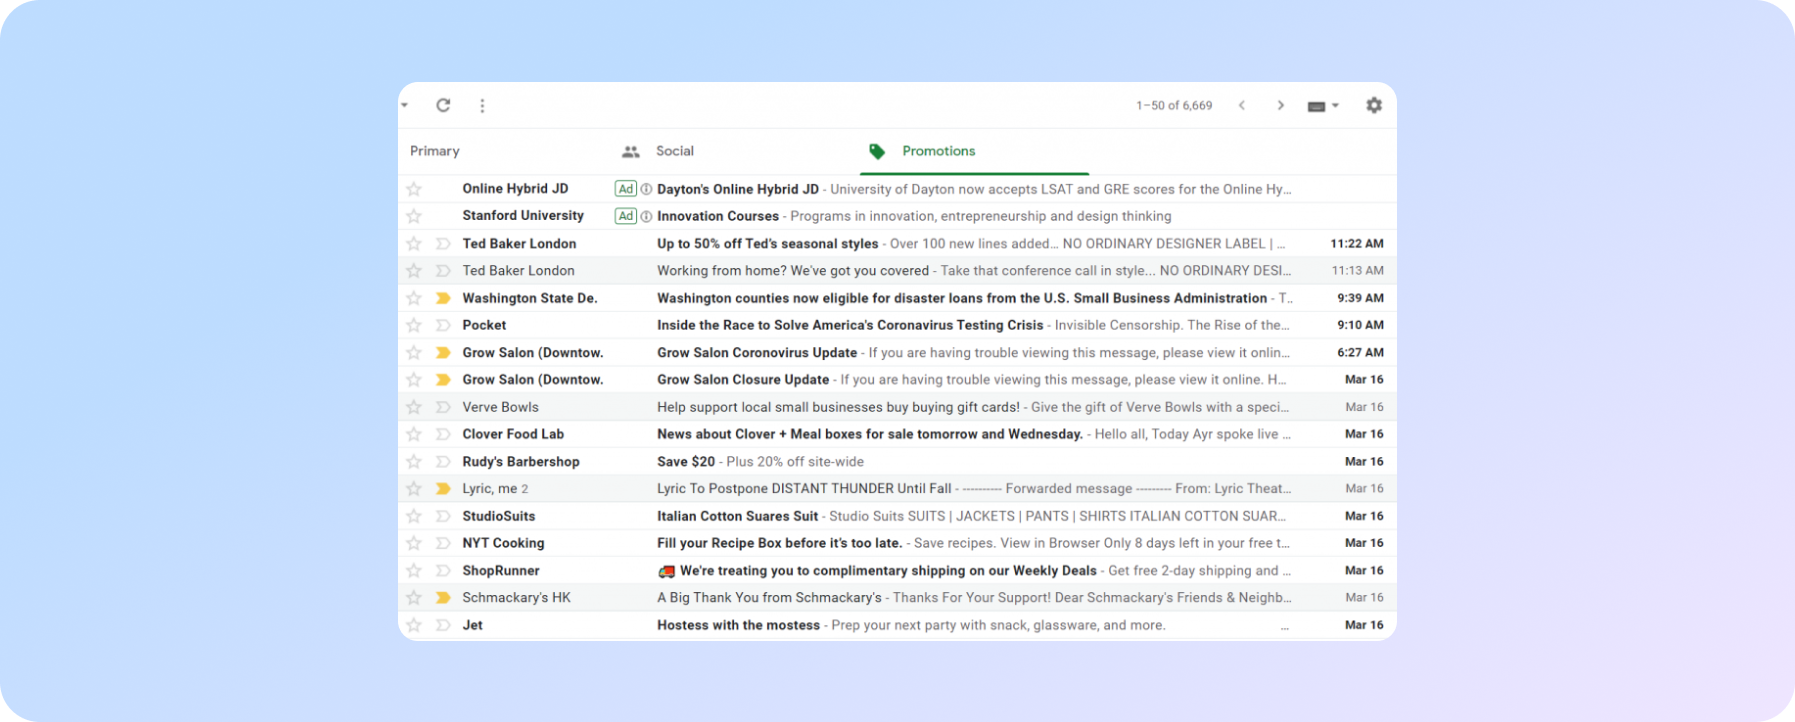Viewport: 1795px width, 722px height.
Task: Toggle yellow importance marker on Washington State De.
Action: coord(443,298)
